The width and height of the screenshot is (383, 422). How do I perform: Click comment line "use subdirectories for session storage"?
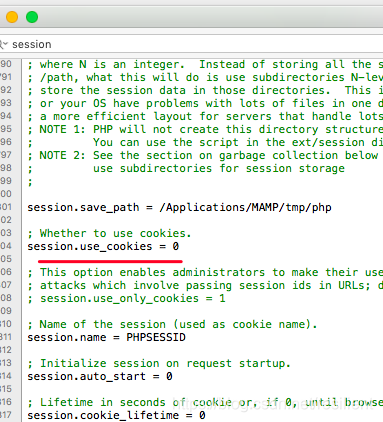pos(219,168)
